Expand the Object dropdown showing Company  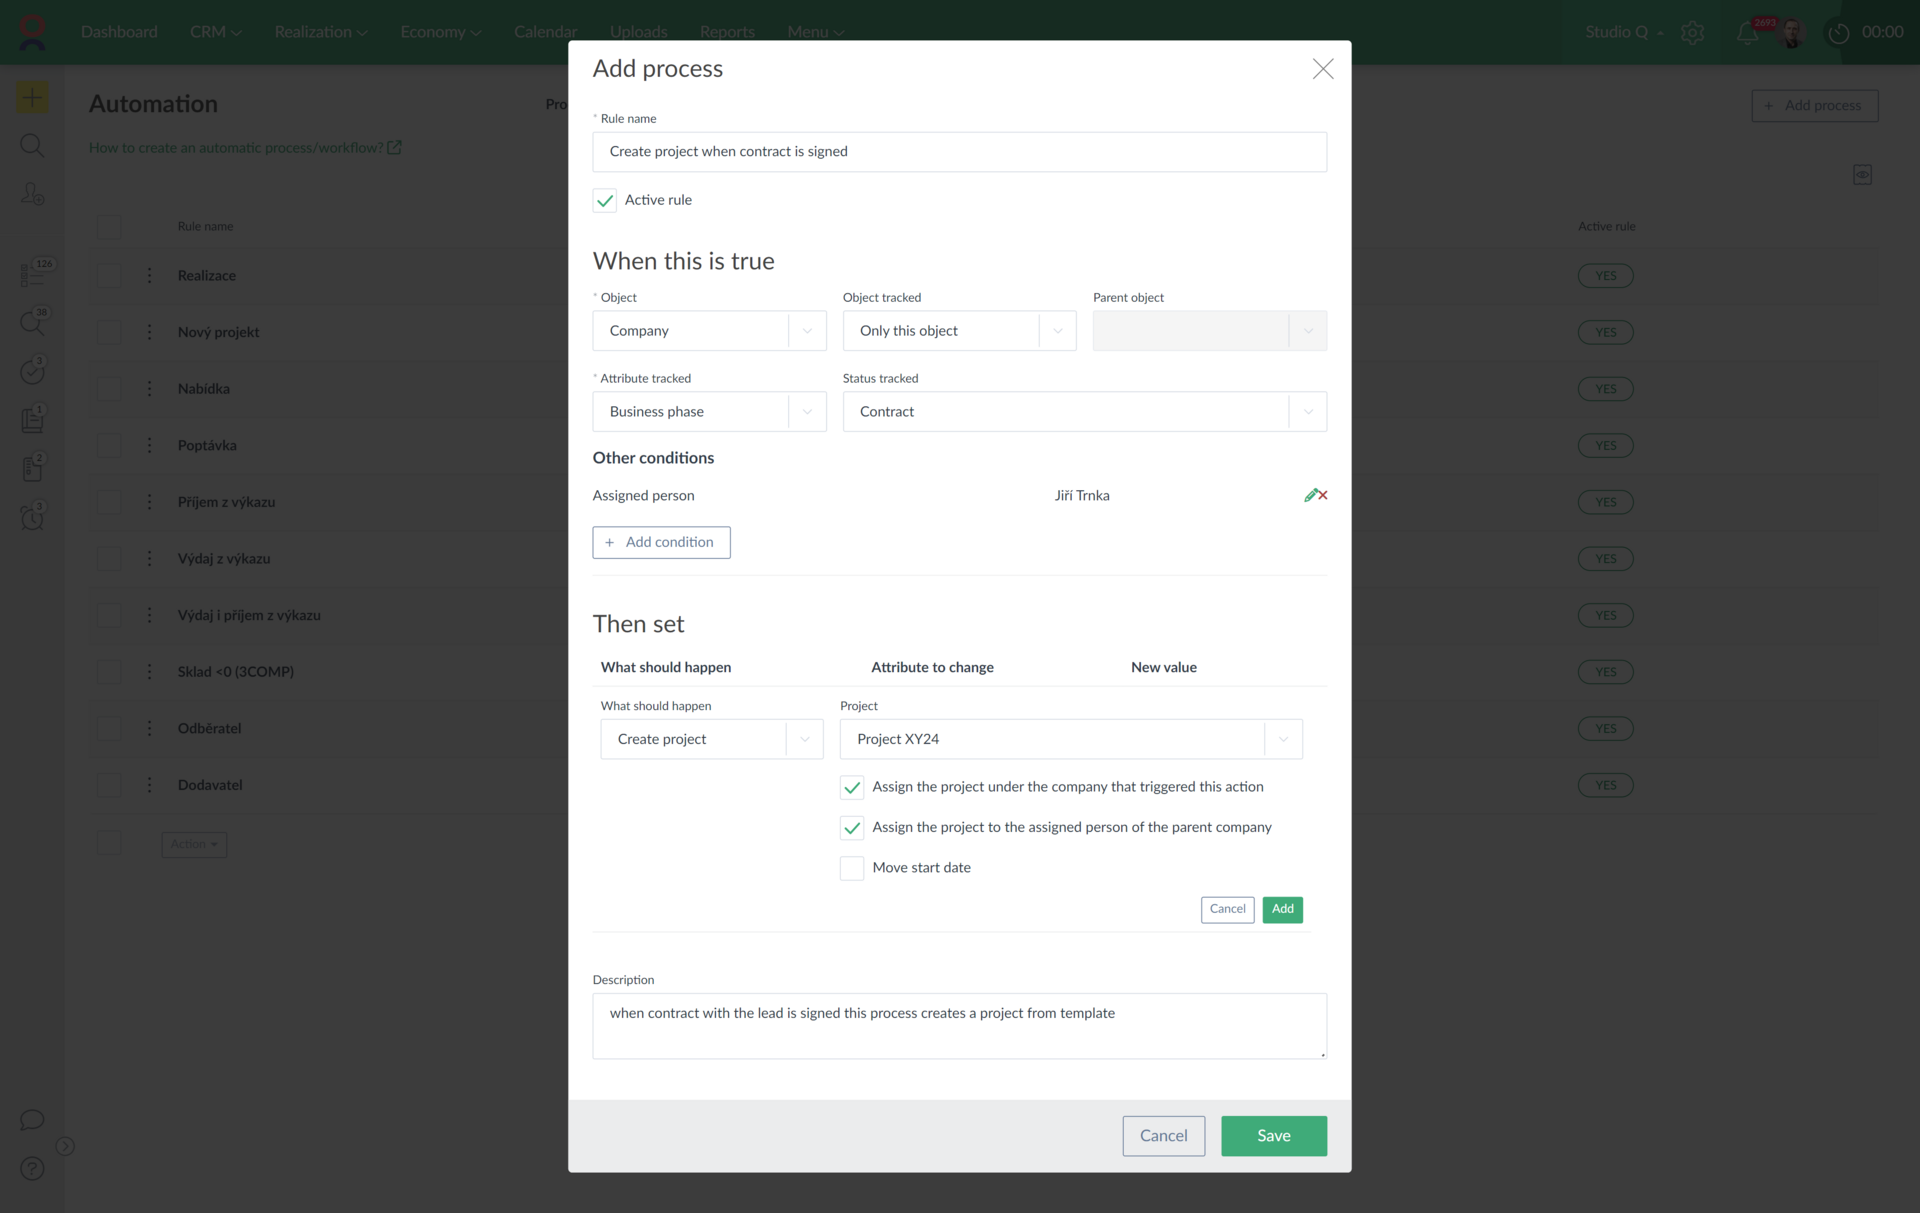tap(709, 331)
